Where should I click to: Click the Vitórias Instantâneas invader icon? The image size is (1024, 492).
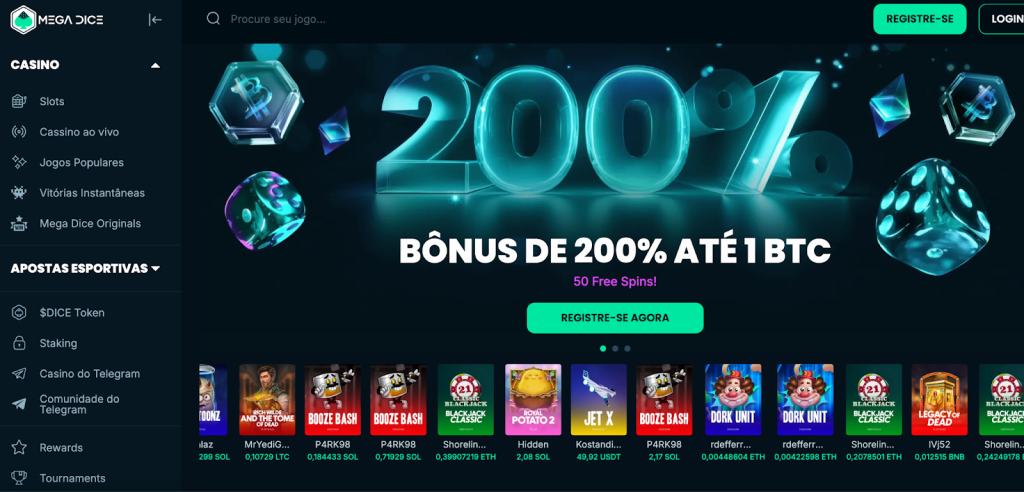point(20,193)
